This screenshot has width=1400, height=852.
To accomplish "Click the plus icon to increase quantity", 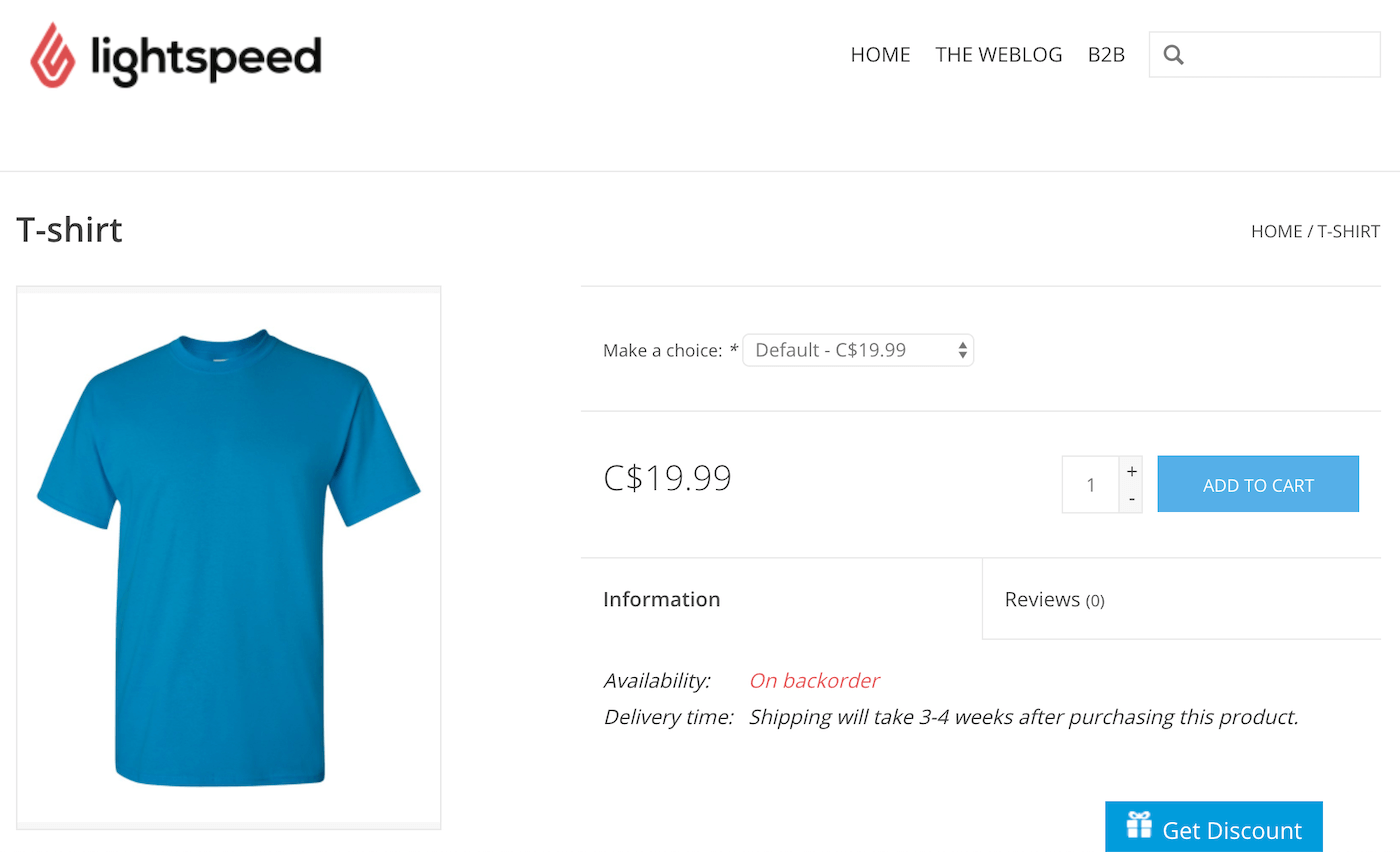I will click(x=1131, y=470).
